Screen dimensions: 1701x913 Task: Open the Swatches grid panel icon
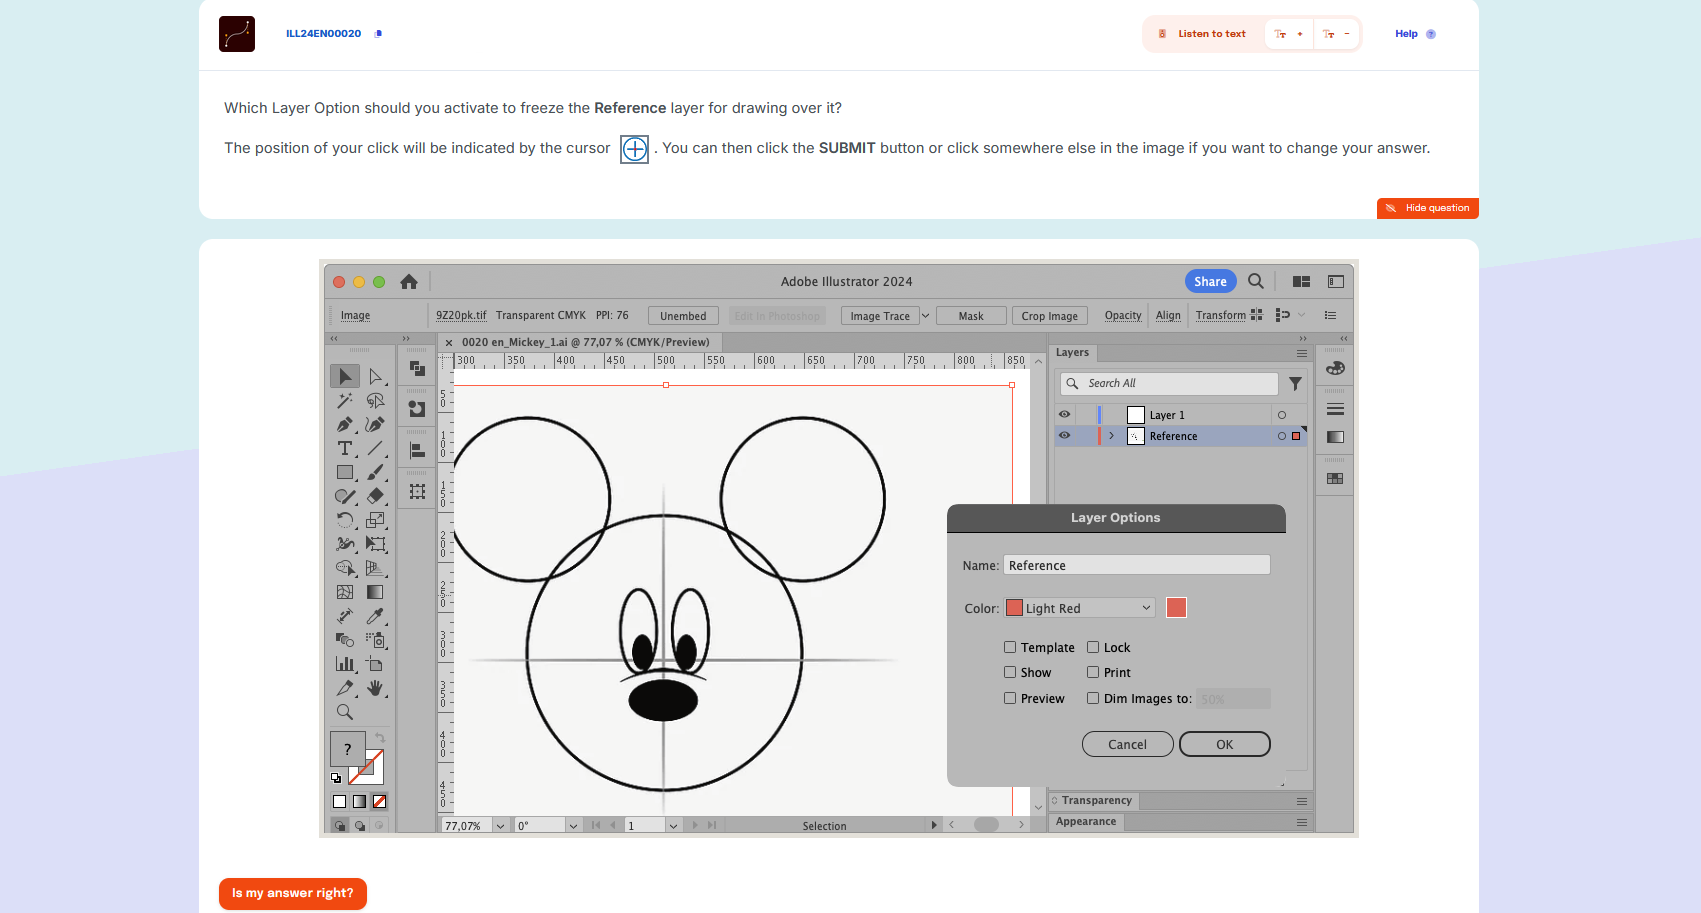point(1335,478)
